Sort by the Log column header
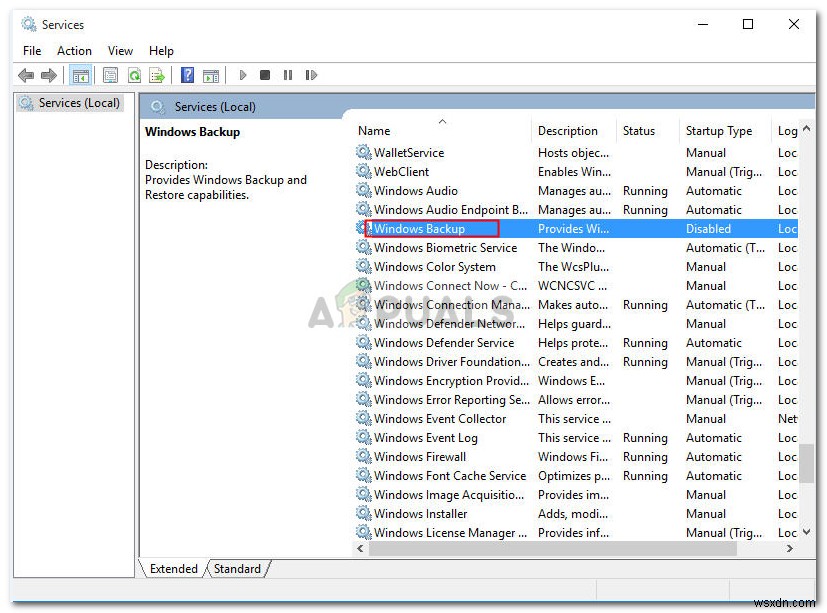The width and height of the screenshot is (827, 613). point(787,131)
